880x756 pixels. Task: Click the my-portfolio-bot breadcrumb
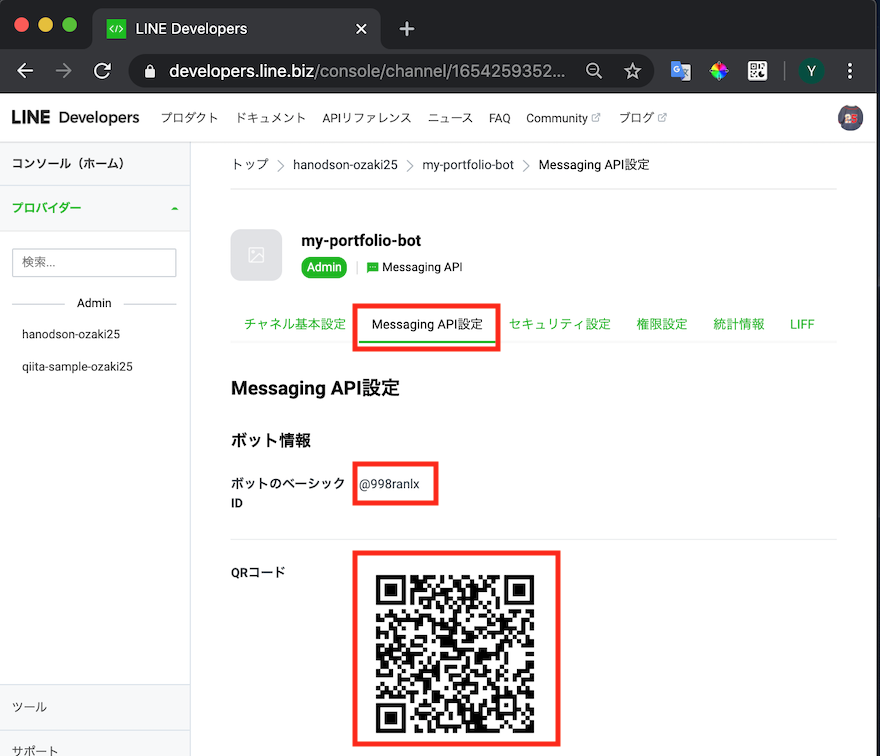468,164
